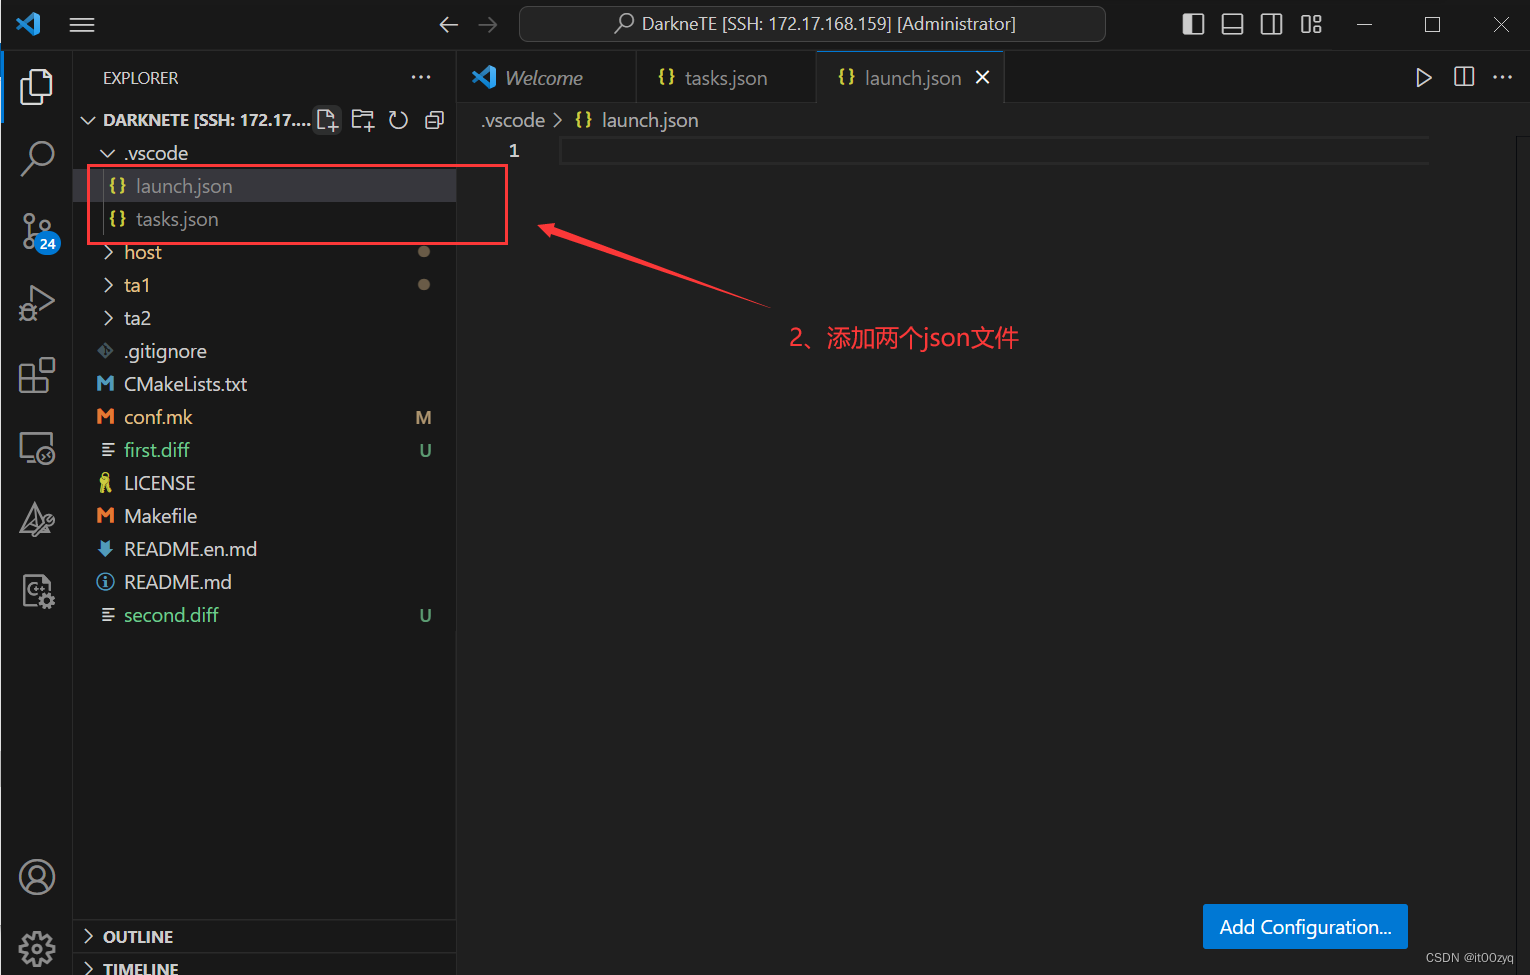This screenshot has width=1530, height=975.
Task: Open the Accounts menu icon
Action: [36, 877]
